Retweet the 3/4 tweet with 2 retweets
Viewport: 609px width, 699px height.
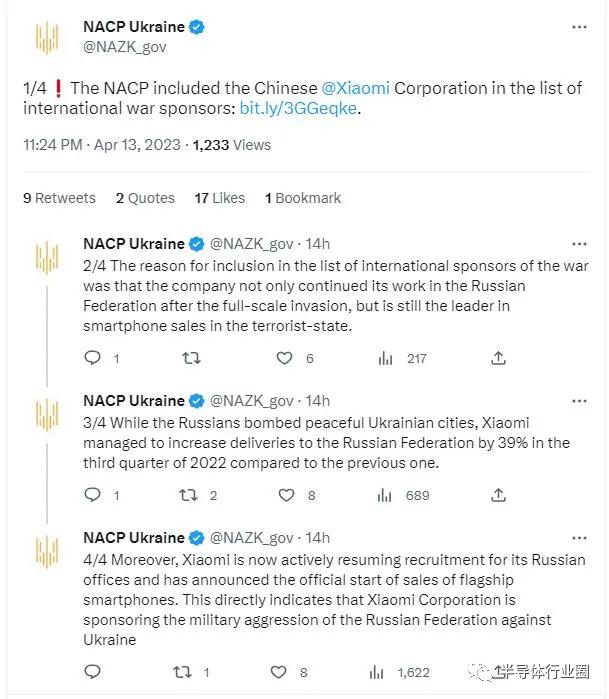click(x=188, y=495)
